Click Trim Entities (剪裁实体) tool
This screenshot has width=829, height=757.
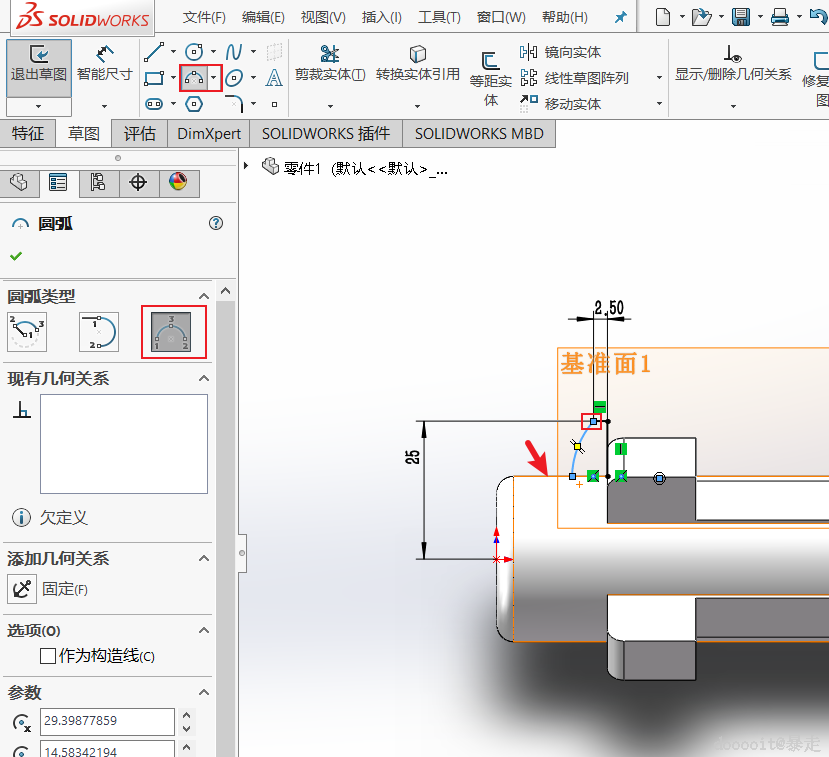[x=330, y=64]
